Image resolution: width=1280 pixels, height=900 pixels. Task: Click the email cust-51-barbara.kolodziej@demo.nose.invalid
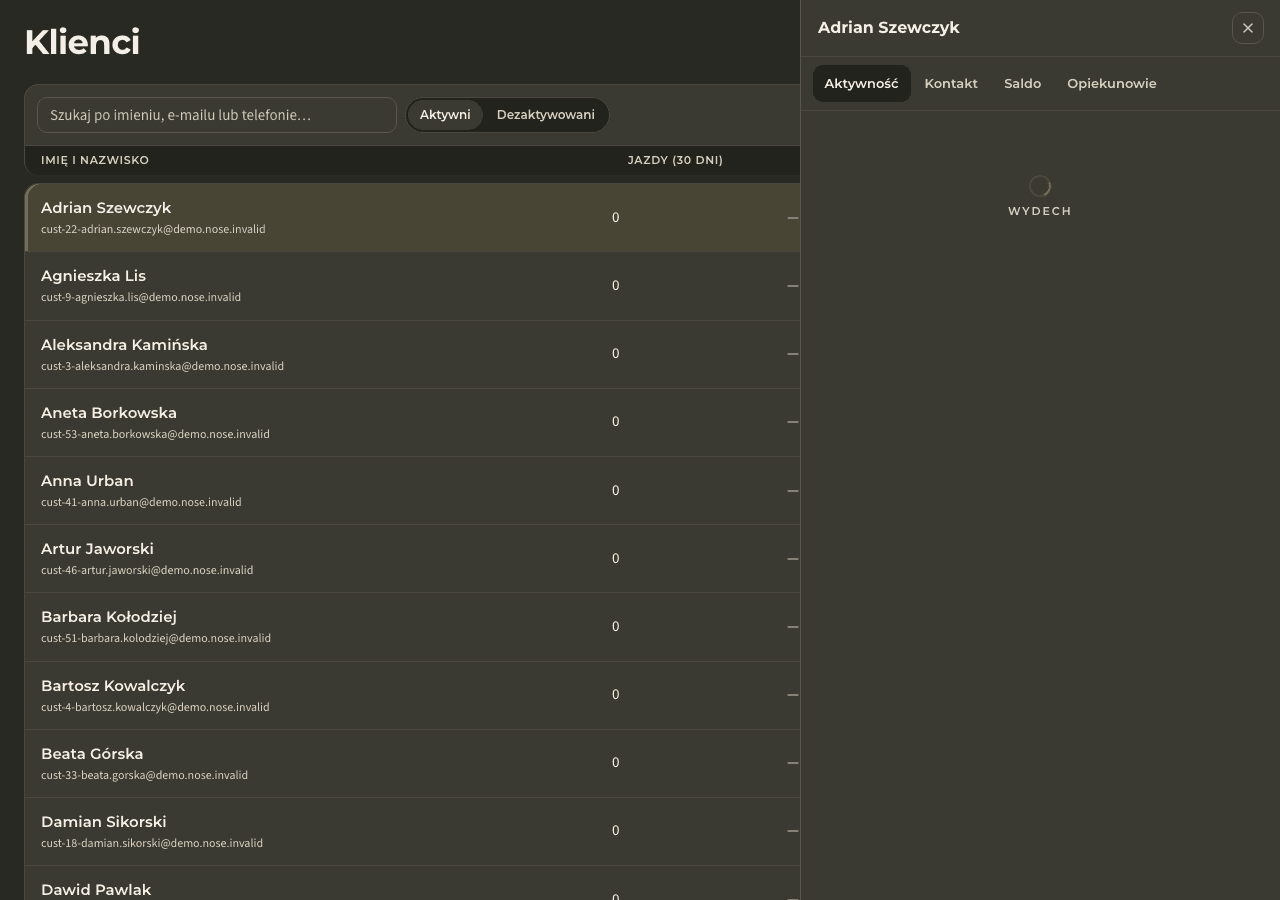156,638
